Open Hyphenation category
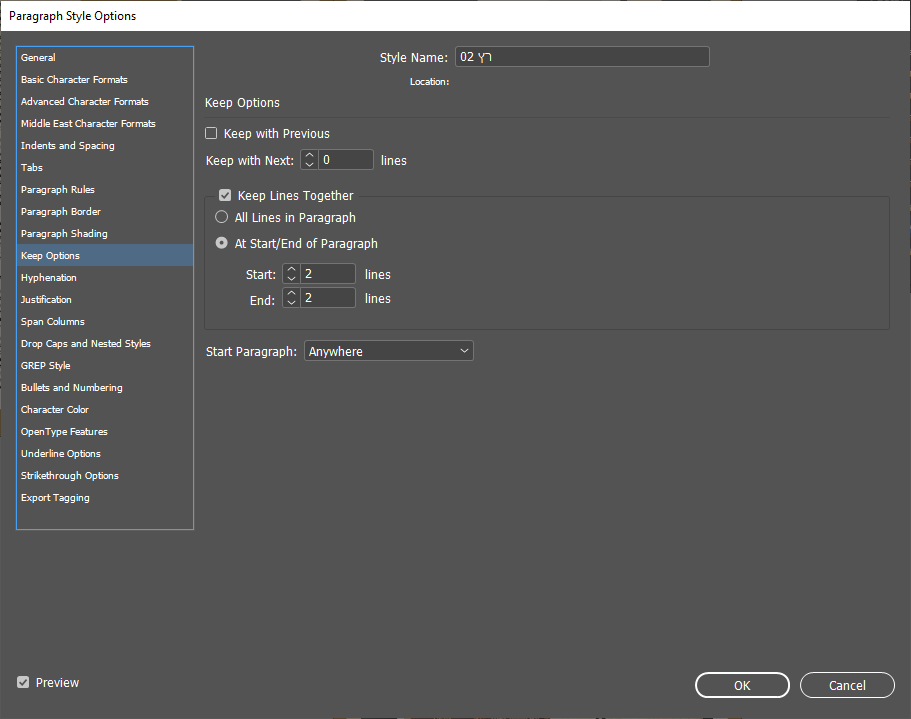This screenshot has width=911, height=719. [x=105, y=278]
